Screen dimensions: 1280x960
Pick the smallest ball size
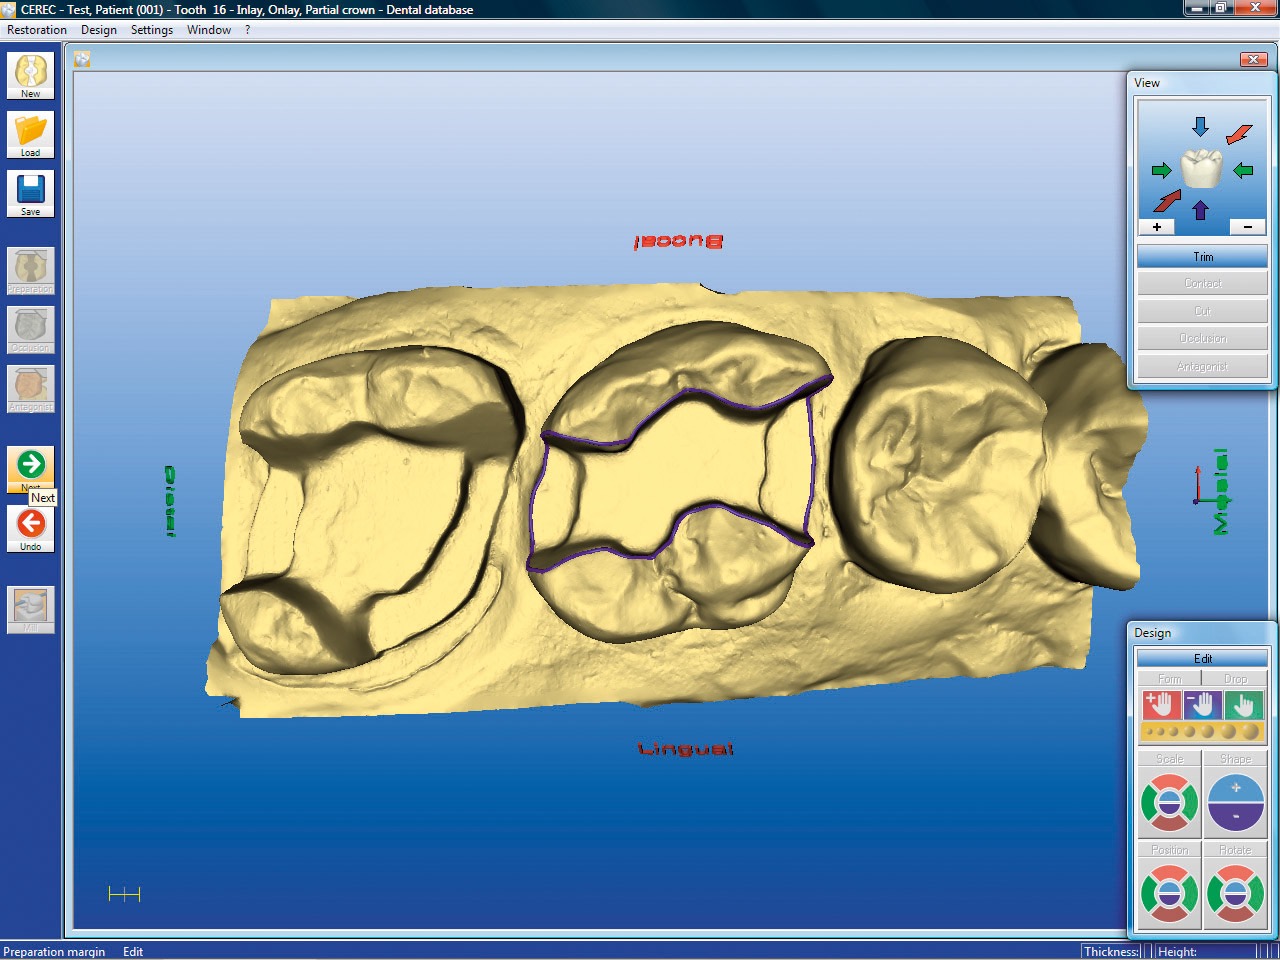click(x=1148, y=732)
